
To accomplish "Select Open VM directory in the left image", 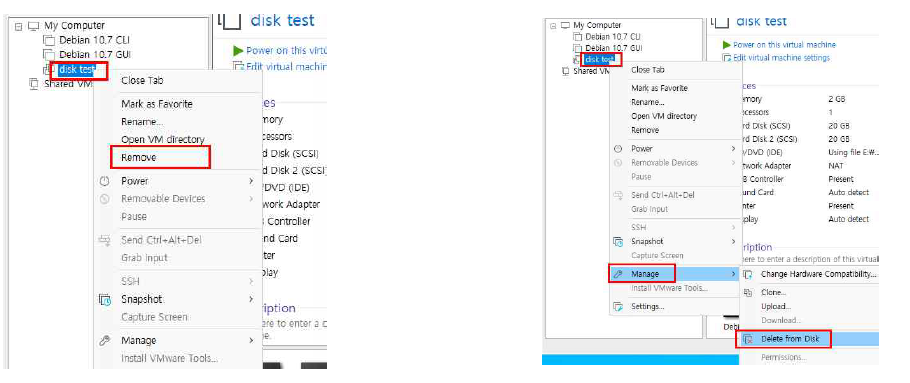I will pos(162,140).
